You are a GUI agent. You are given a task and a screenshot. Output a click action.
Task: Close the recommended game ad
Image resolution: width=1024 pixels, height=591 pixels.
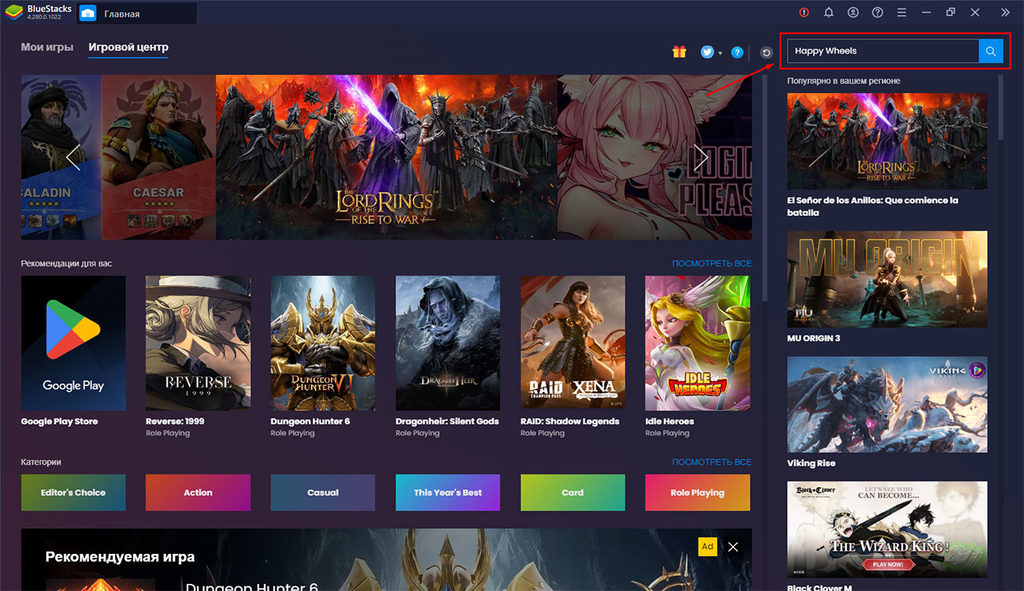tap(733, 547)
